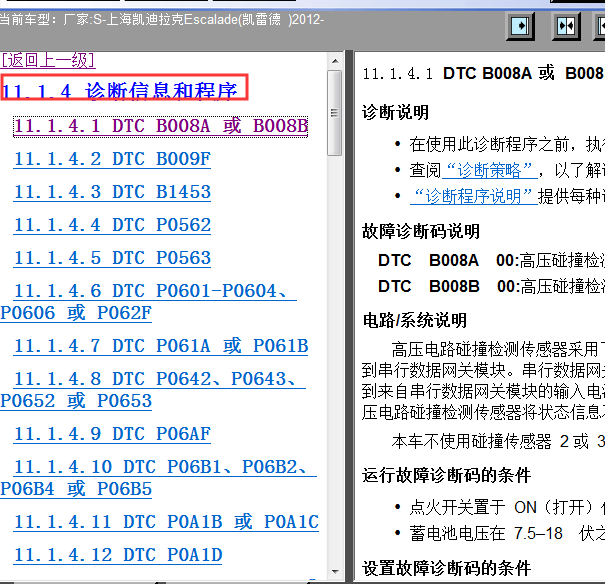This screenshot has width=605, height=584.
Task: Click the 点火开关置于 ON bullet
Action: click(507, 507)
